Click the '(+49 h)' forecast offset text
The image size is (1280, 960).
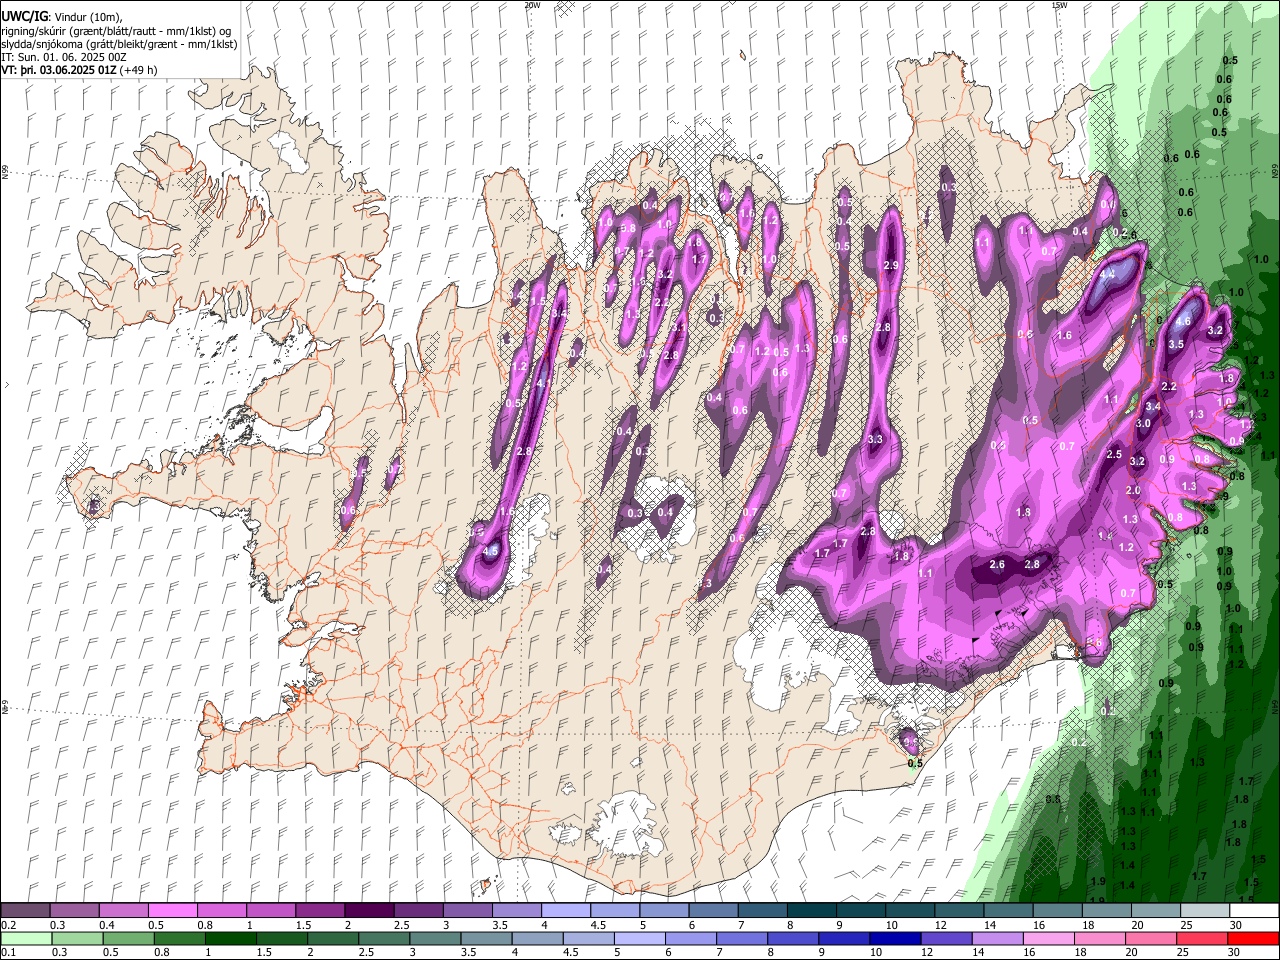click(x=139, y=71)
